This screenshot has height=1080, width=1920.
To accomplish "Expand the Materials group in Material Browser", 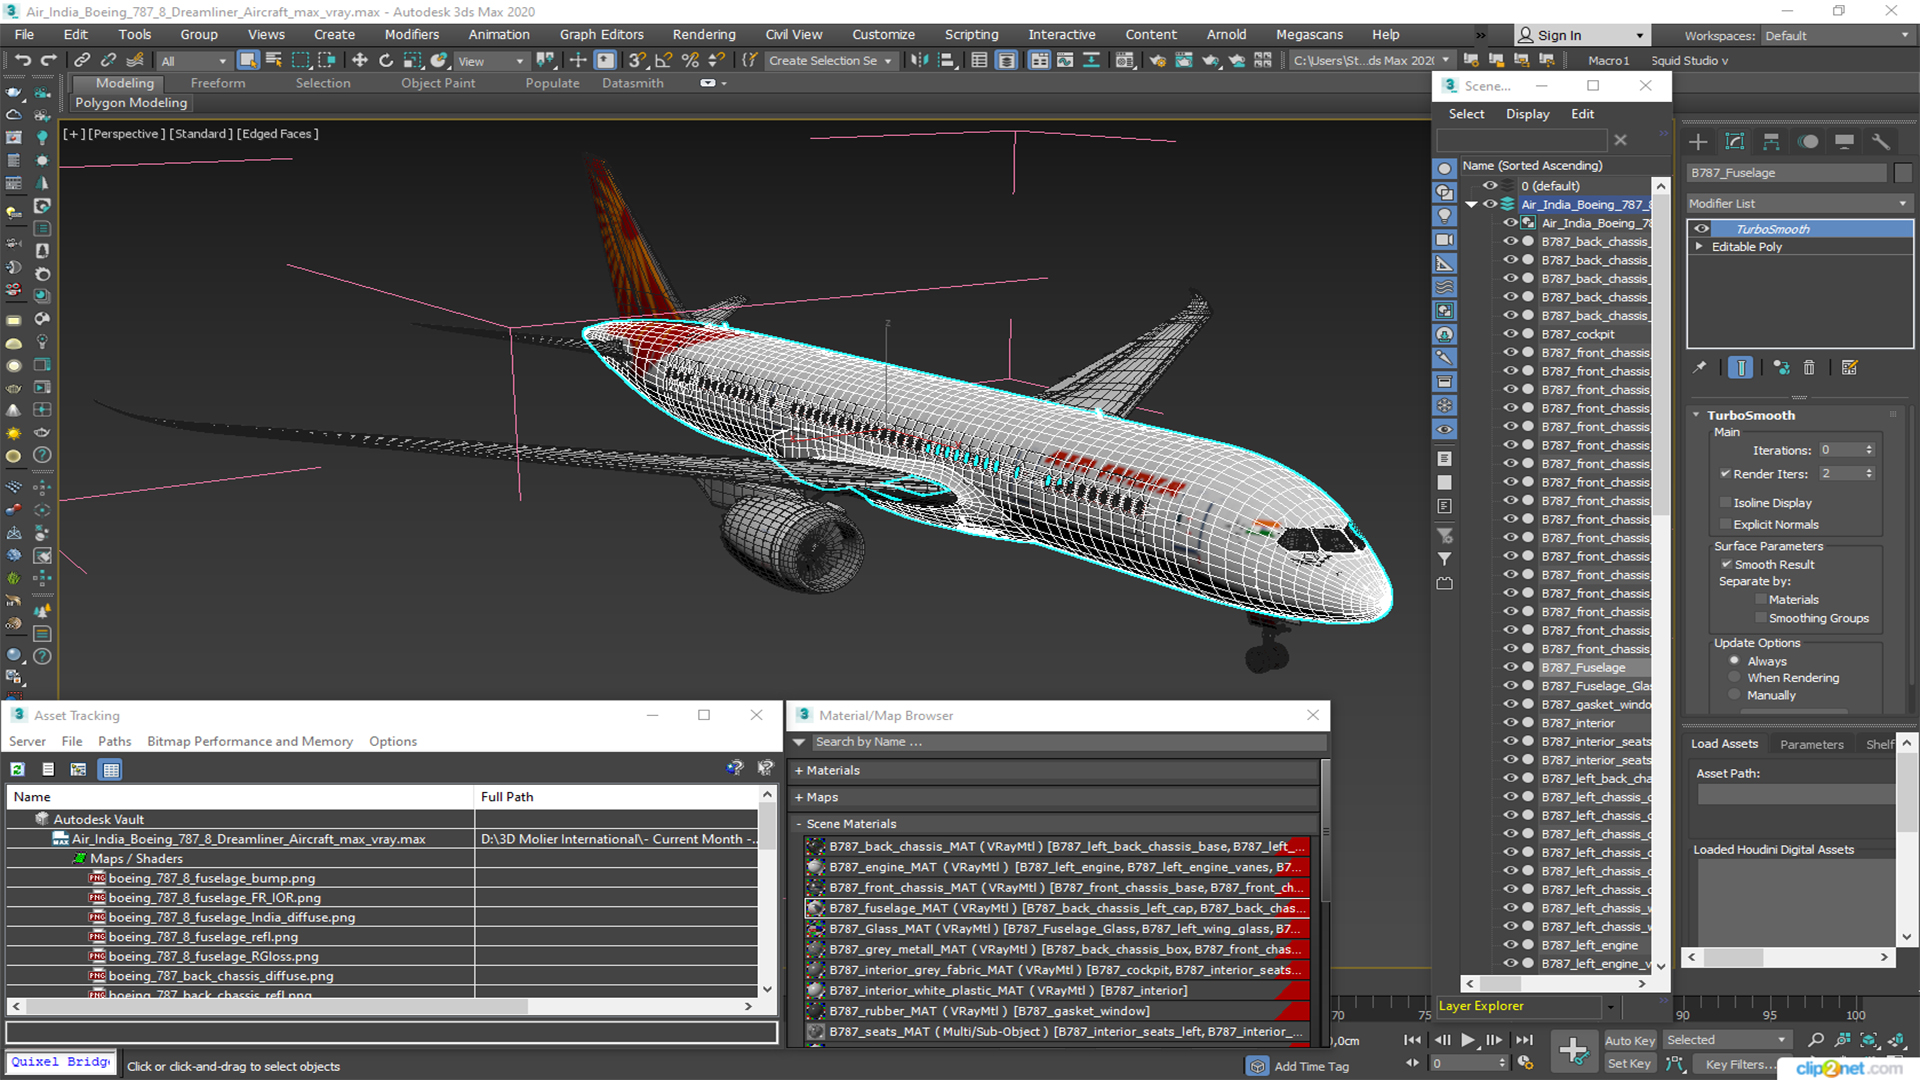I will 799,770.
